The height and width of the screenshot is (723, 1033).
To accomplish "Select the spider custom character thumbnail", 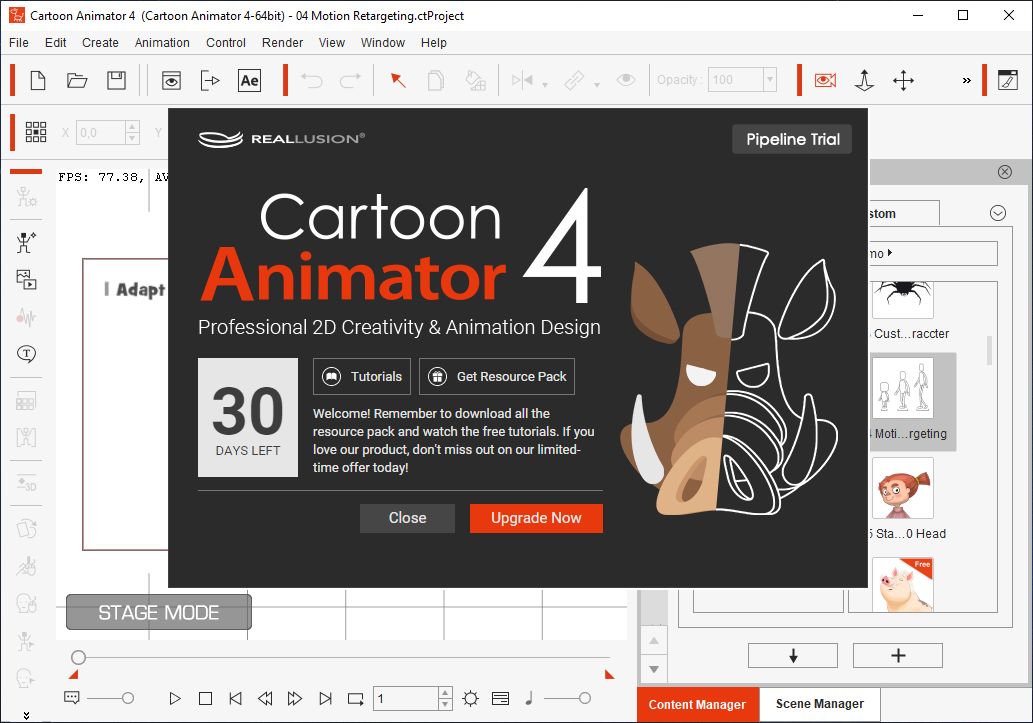I will pos(903,299).
